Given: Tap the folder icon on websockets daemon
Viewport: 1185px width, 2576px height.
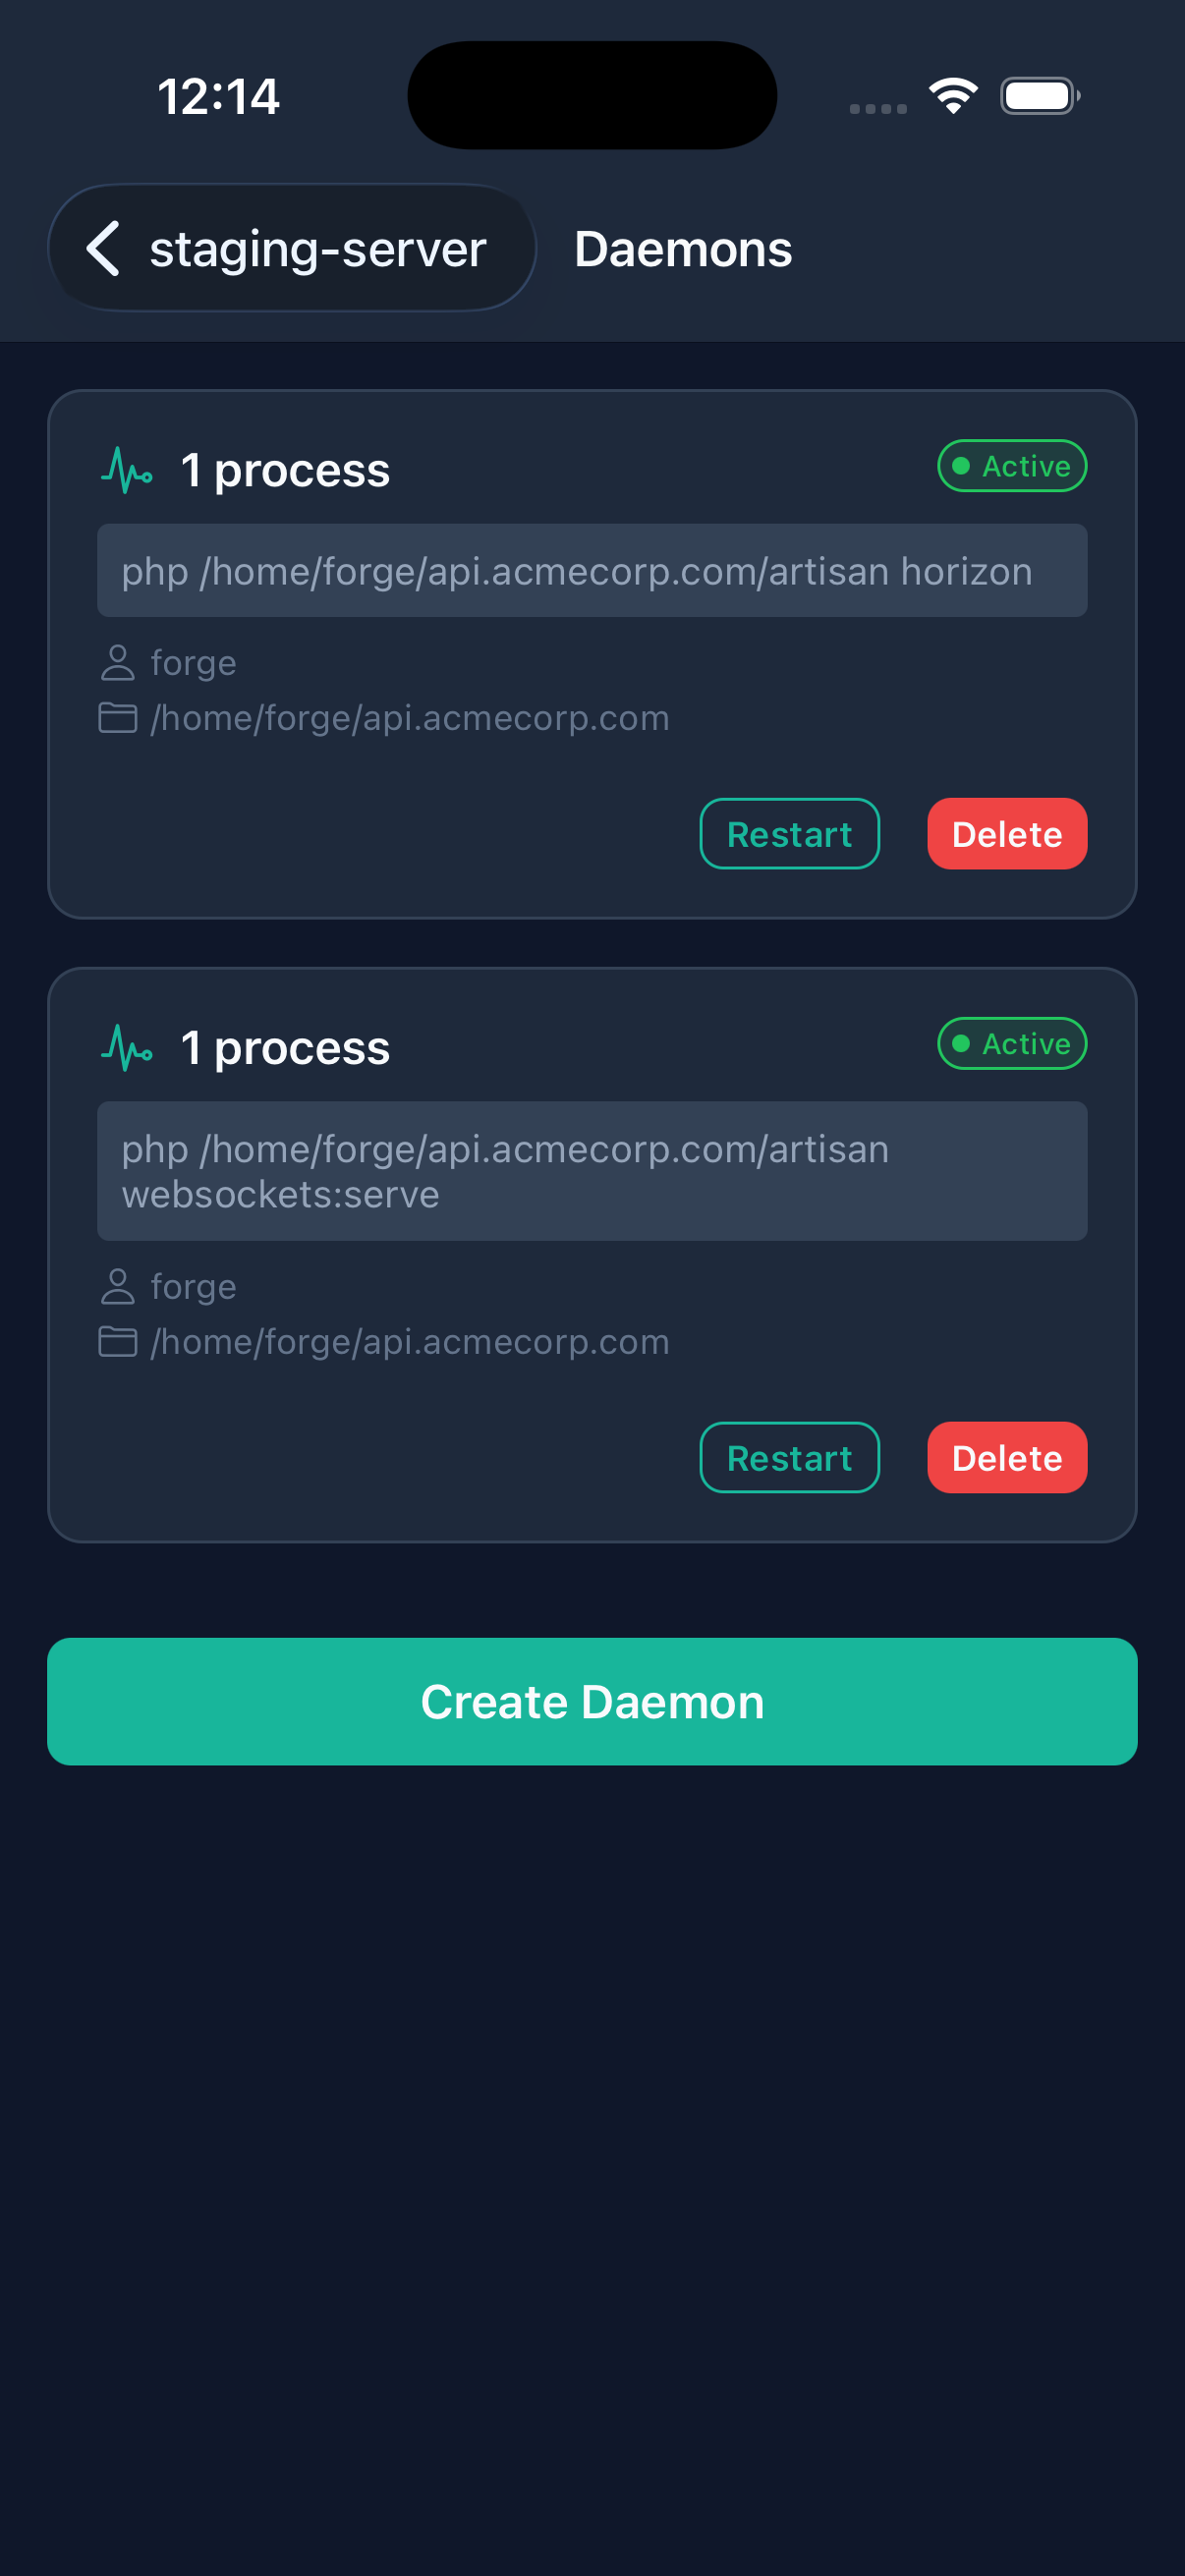Looking at the screenshot, I should tap(118, 1341).
